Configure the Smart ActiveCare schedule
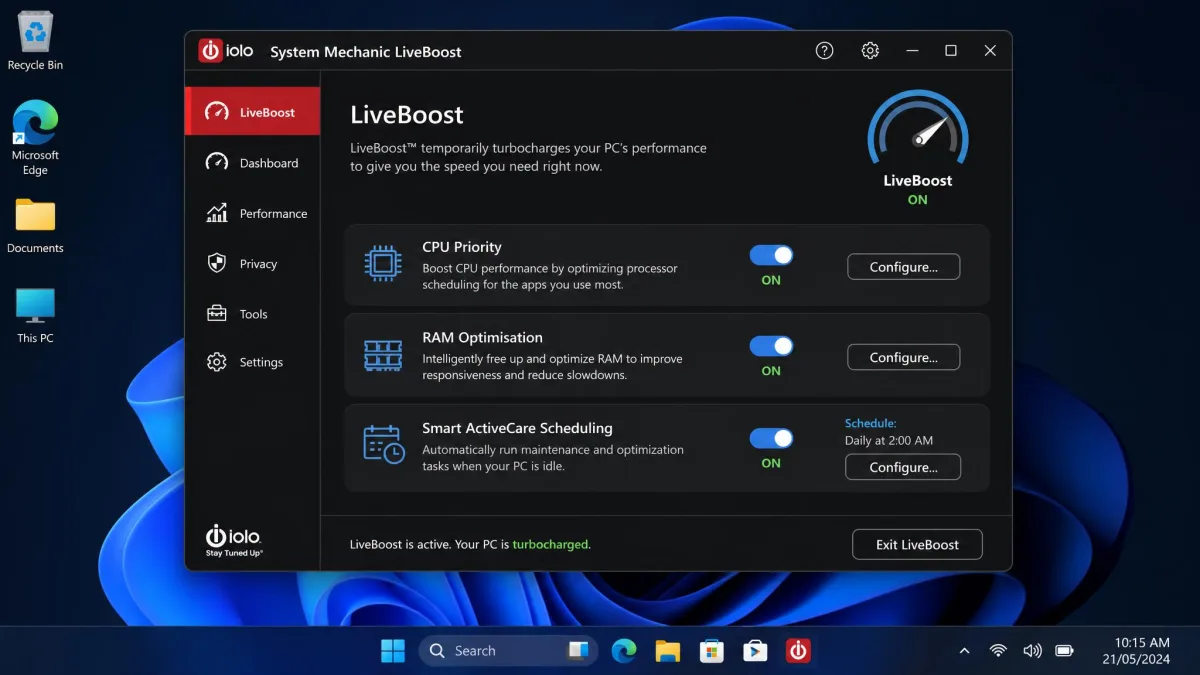The width and height of the screenshot is (1200, 675). coord(904,467)
